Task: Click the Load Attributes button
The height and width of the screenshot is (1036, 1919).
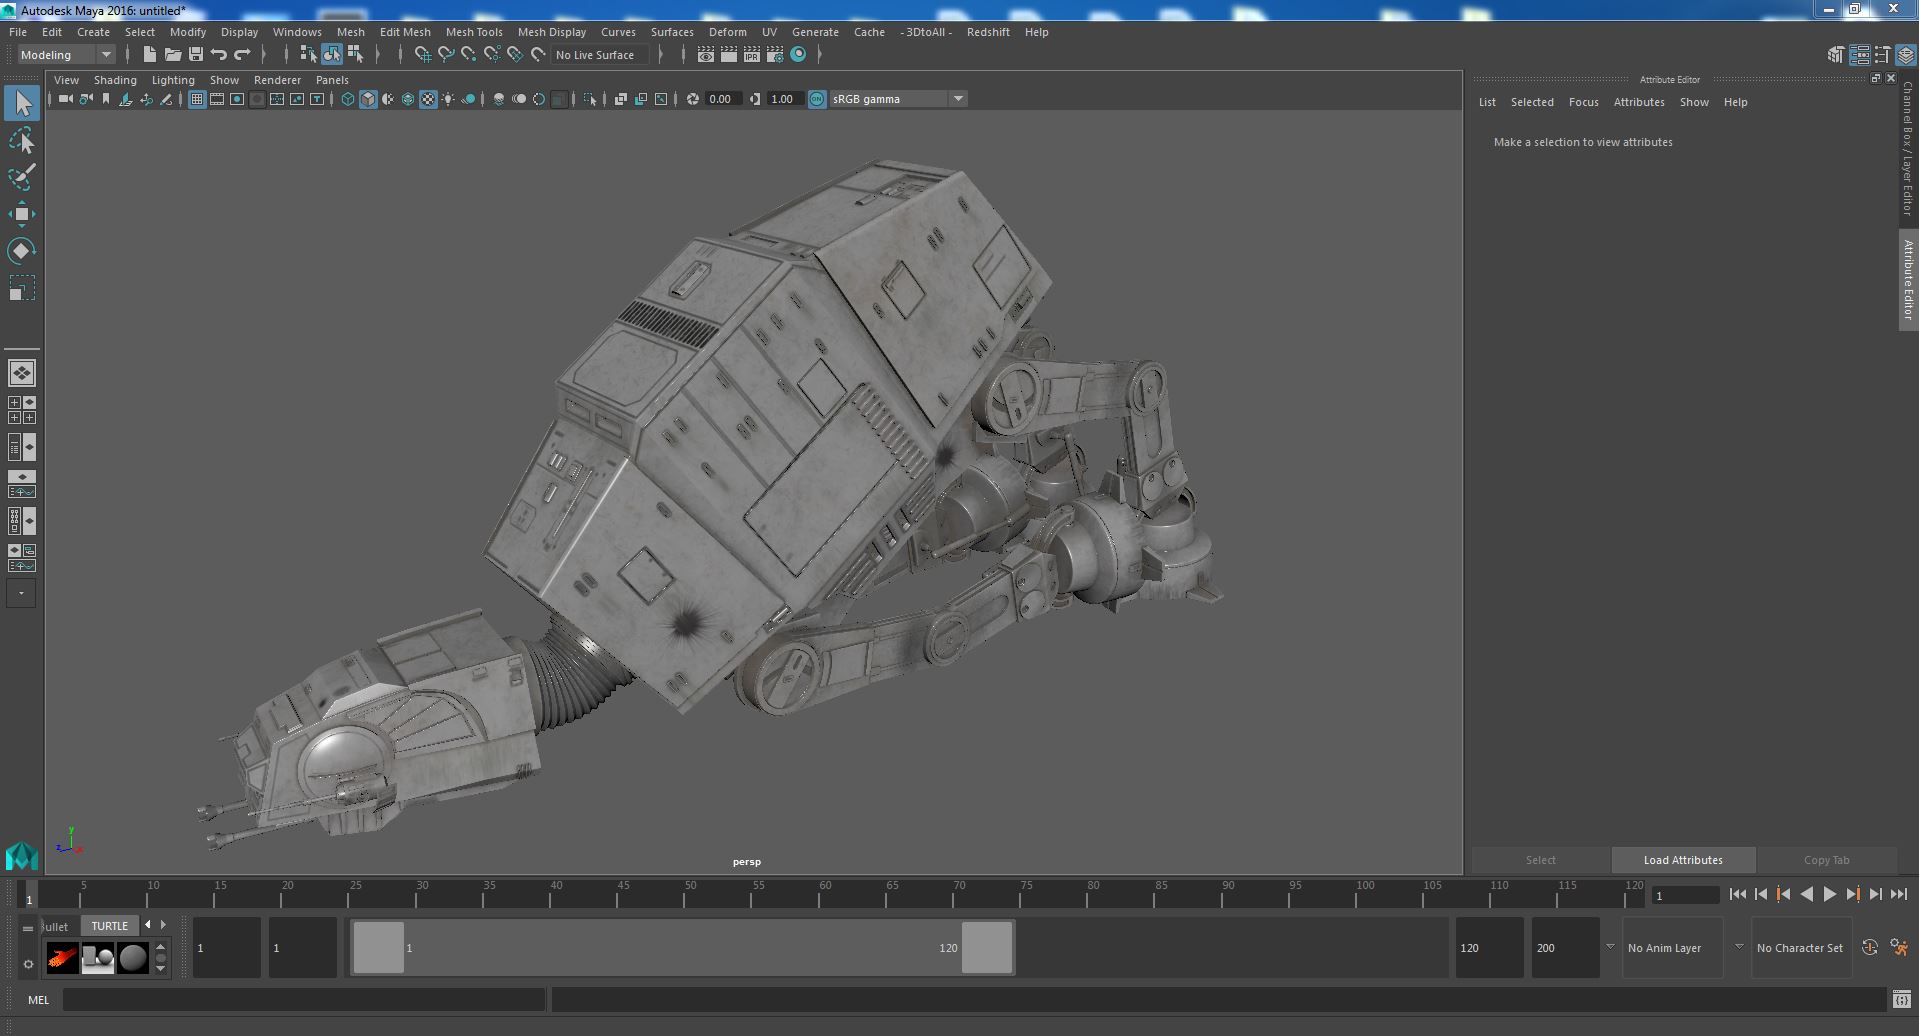Action: 1683,860
